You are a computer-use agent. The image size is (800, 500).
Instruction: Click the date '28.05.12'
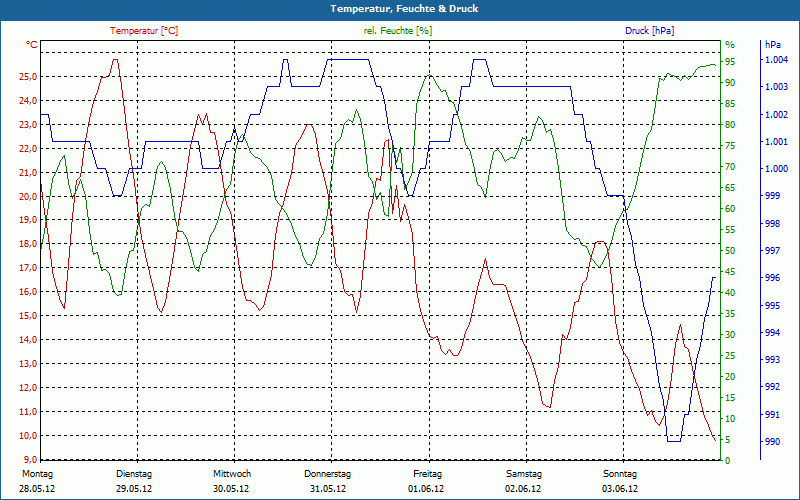[37, 489]
